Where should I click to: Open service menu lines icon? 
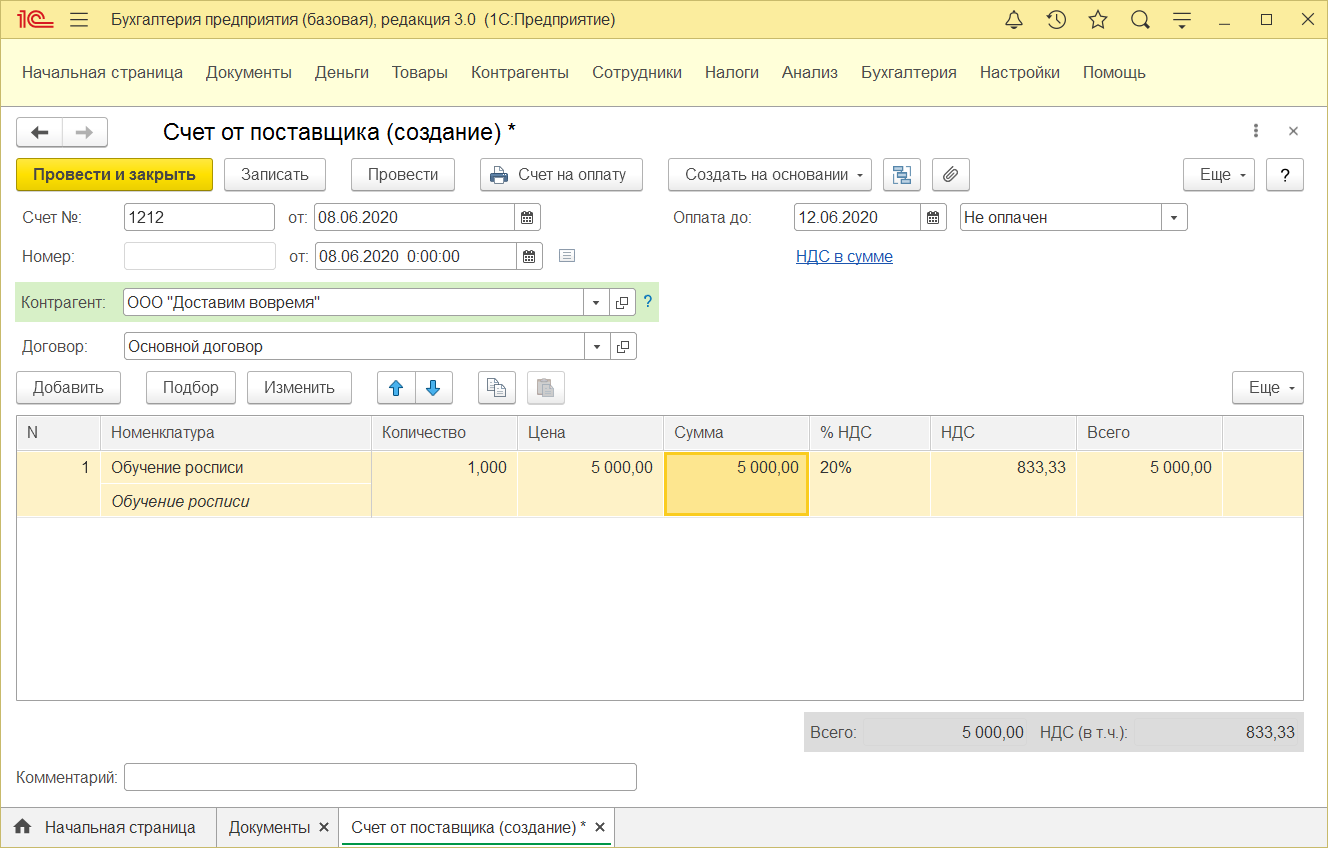click(x=1182, y=20)
